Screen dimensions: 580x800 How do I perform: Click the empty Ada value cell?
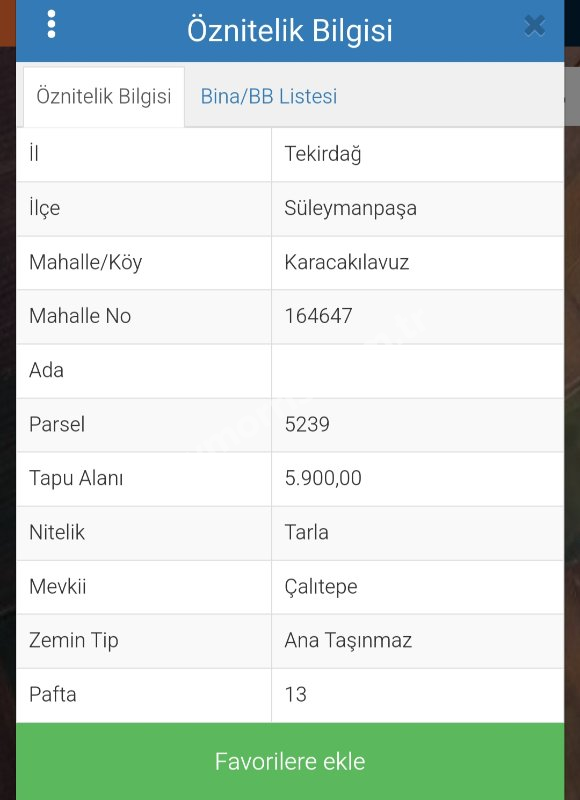418,371
